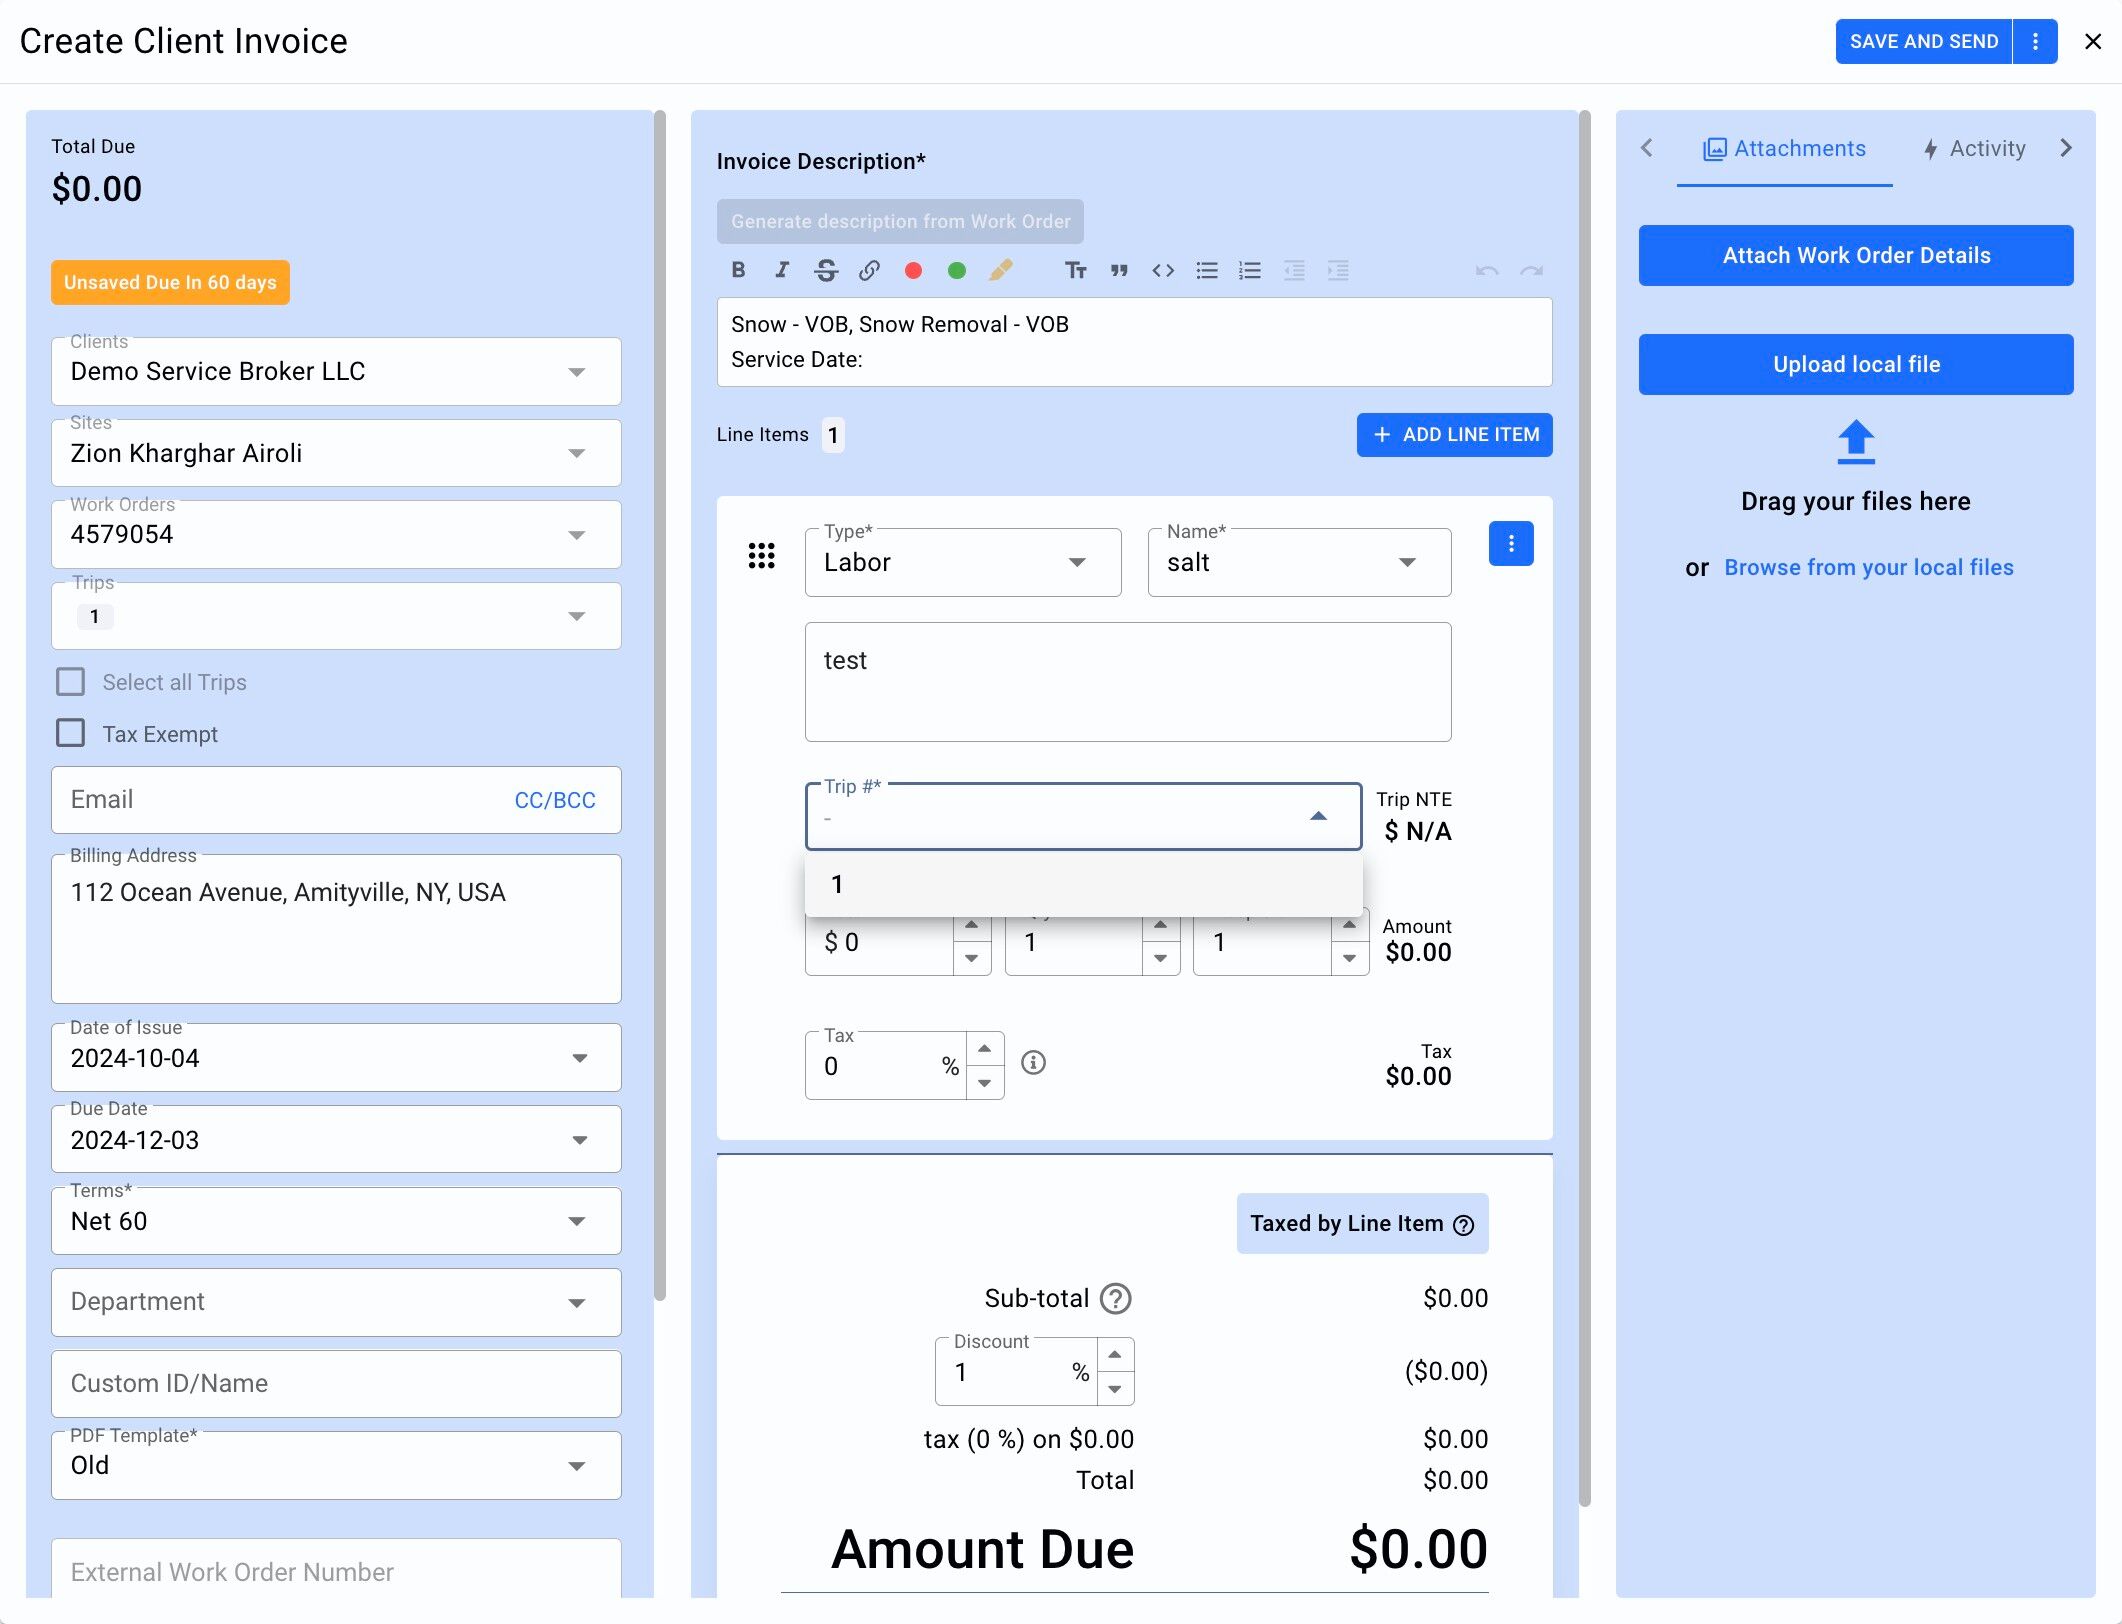Insert a bulleted list in the description
Image resolution: width=2122 pixels, height=1624 pixels.
click(x=1207, y=270)
